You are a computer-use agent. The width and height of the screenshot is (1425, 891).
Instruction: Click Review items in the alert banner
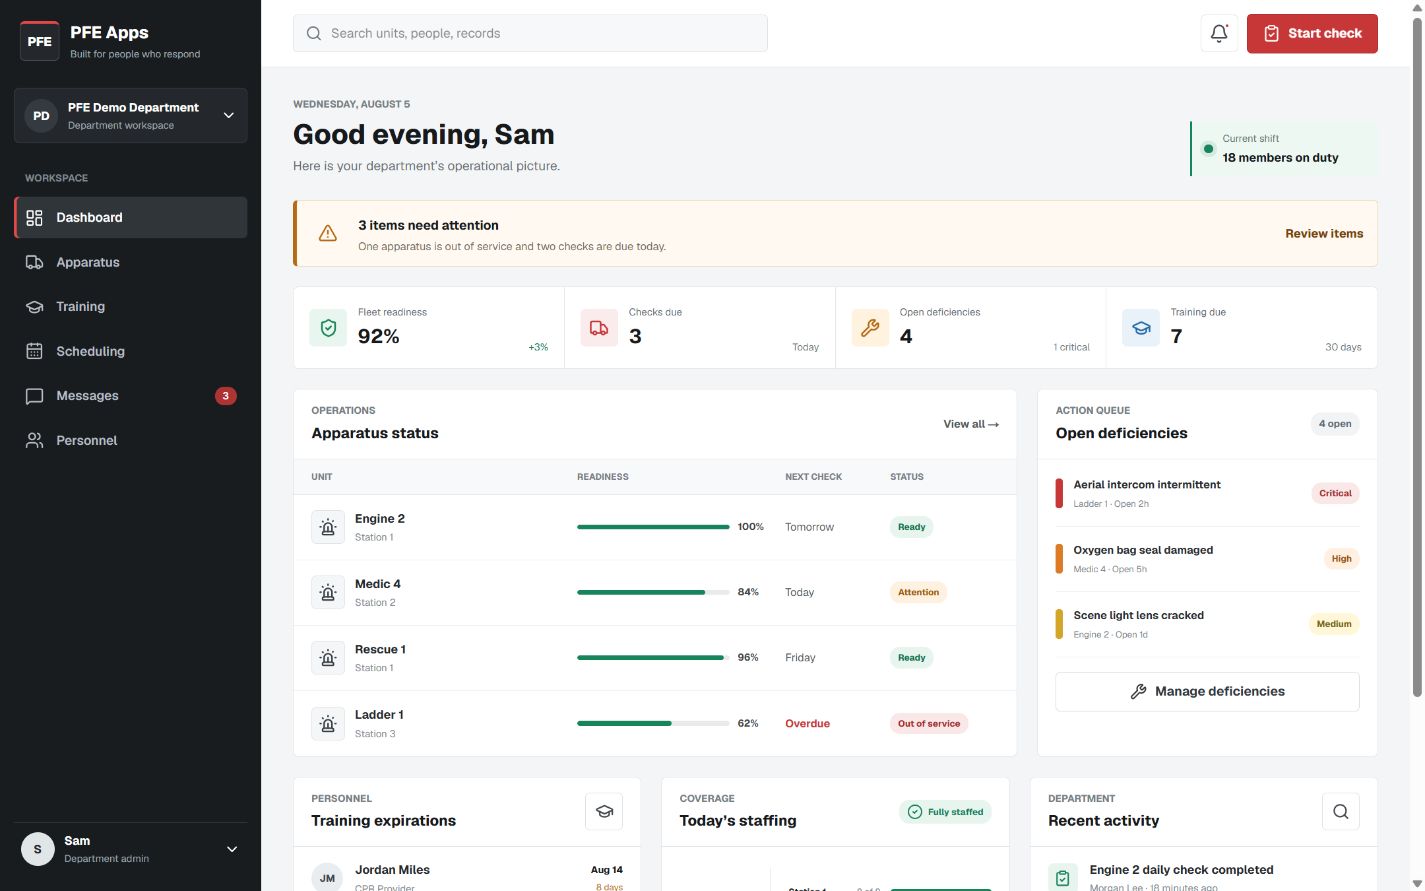1324,233
